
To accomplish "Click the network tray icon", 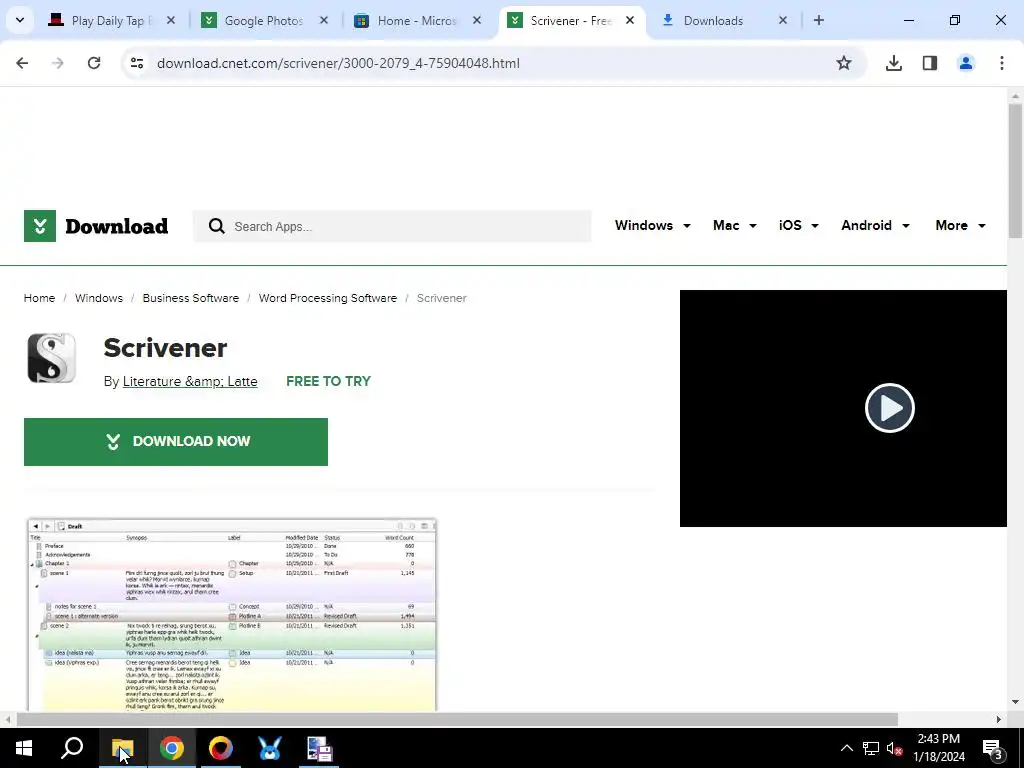I will pos(871,748).
